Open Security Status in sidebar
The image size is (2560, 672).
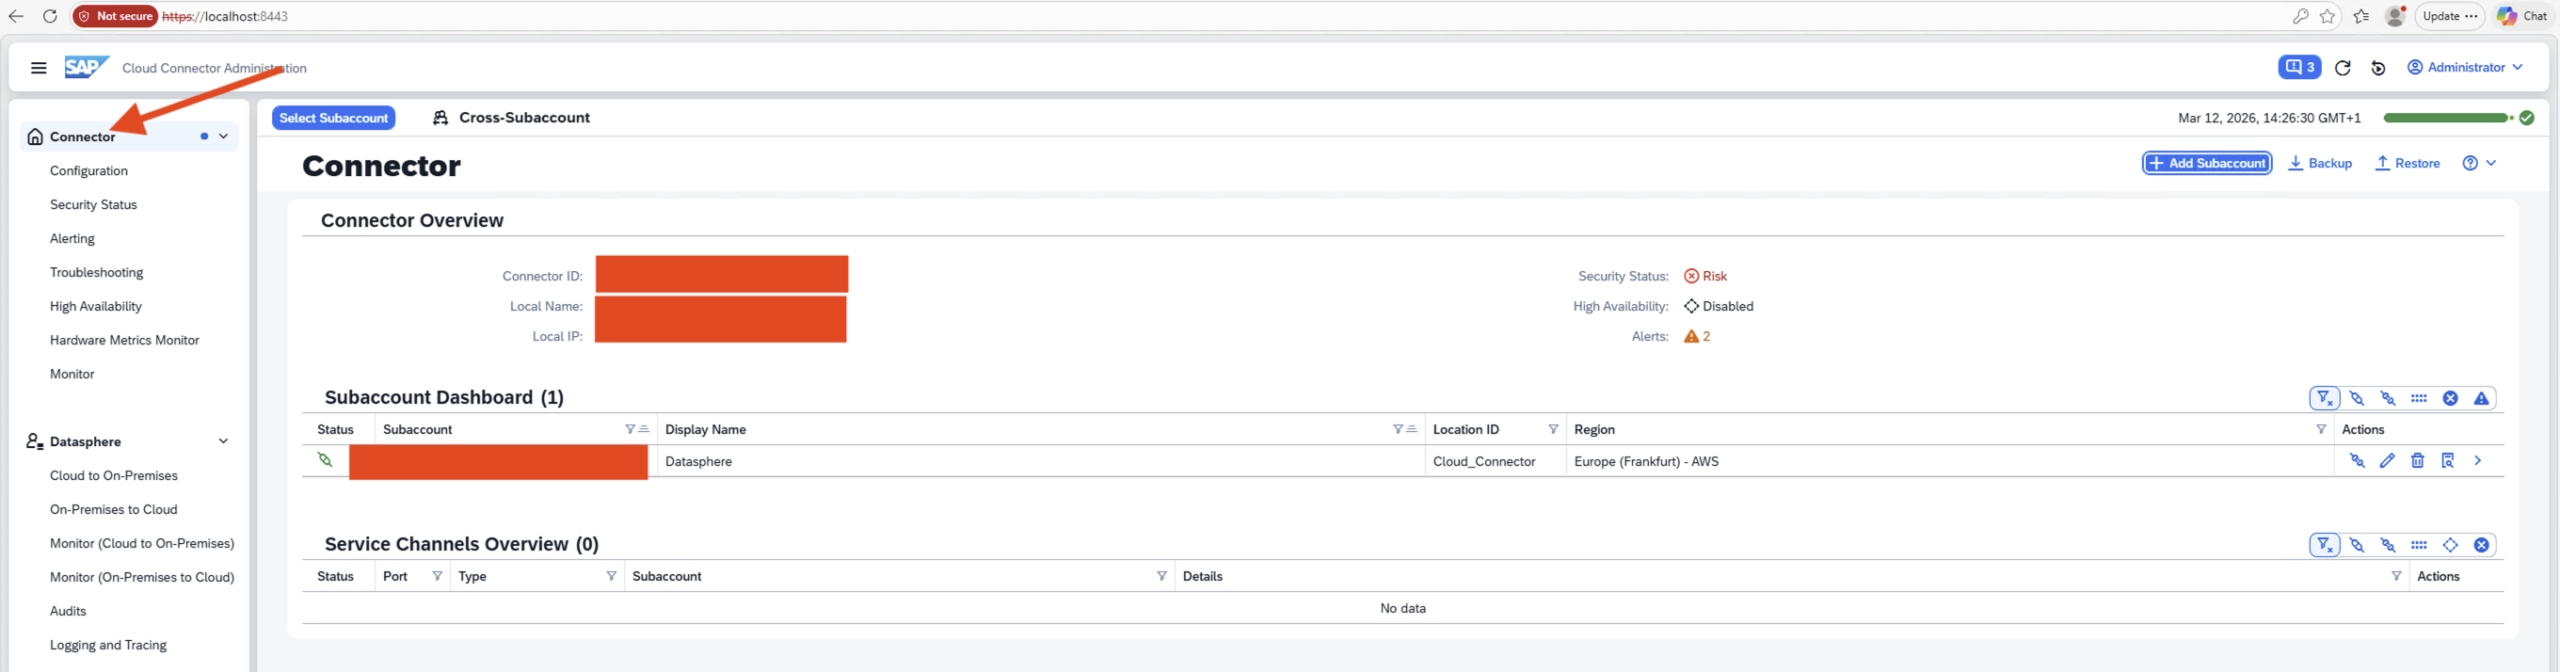[x=93, y=205]
